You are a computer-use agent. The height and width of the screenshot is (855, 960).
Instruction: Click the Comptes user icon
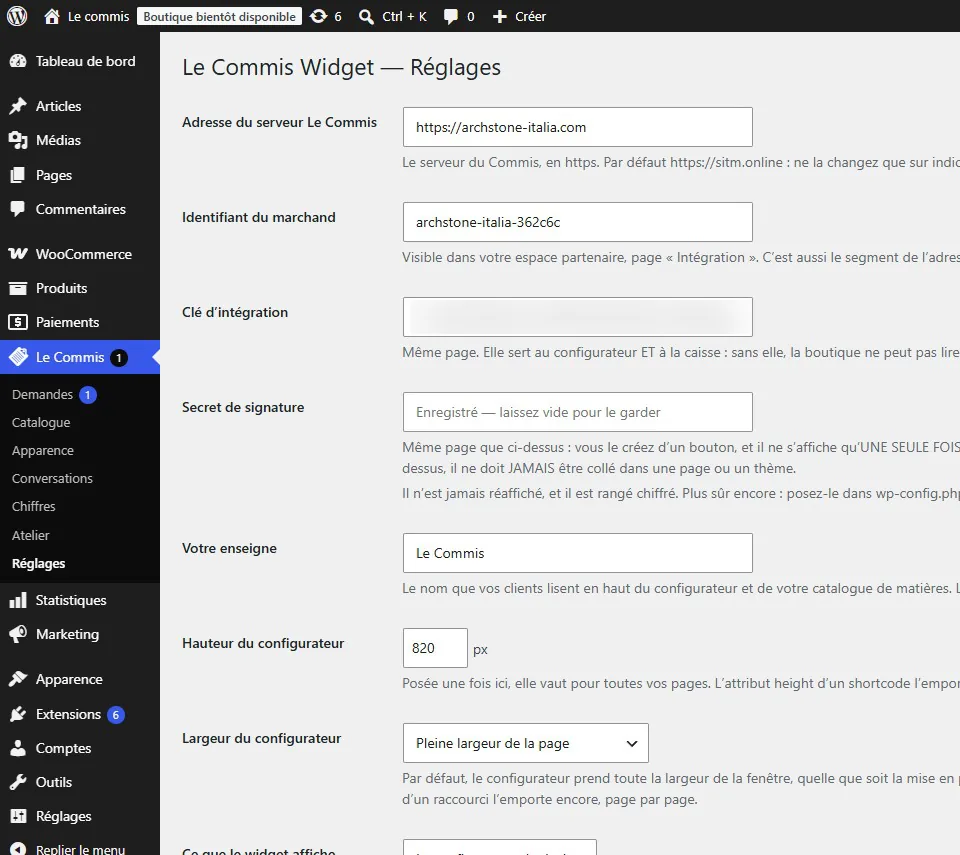pyautogui.click(x=18, y=748)
